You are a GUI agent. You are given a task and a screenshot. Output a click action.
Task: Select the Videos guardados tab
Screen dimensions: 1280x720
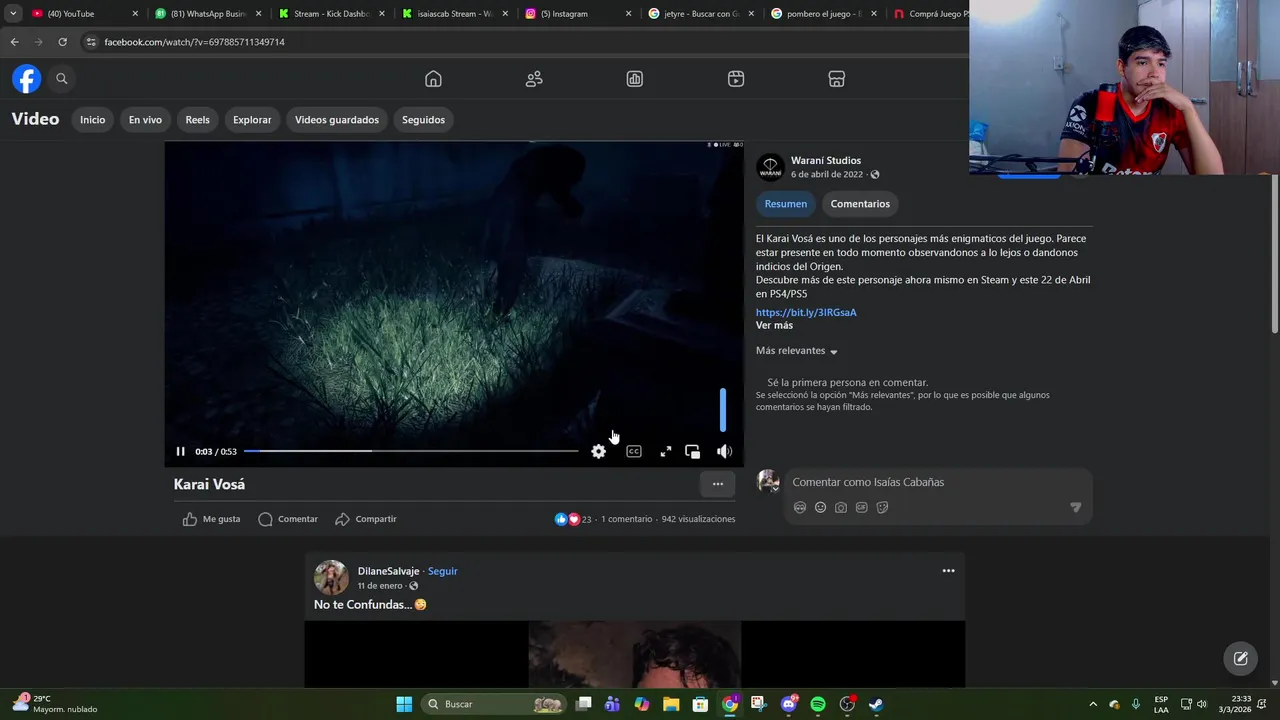click(337, 120)
